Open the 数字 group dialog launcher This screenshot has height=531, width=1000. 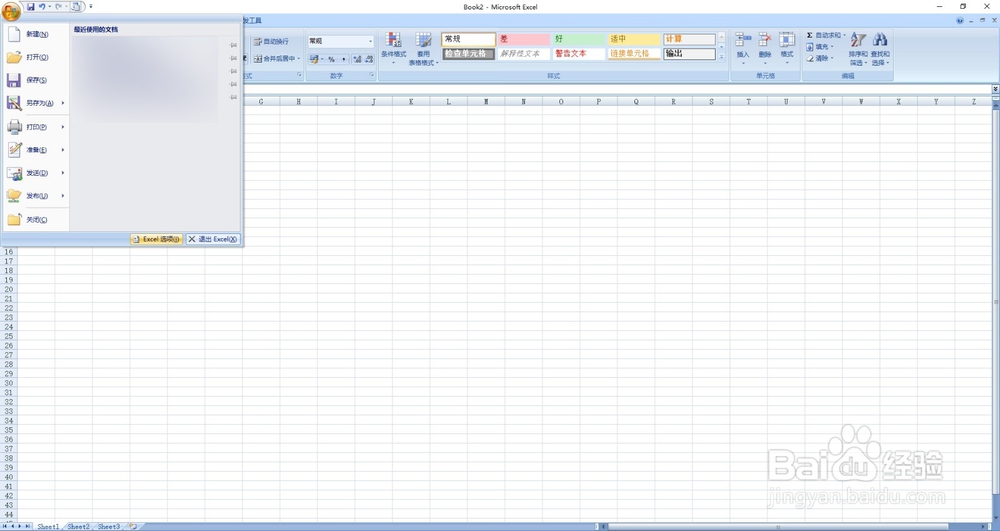pos(371,75)
